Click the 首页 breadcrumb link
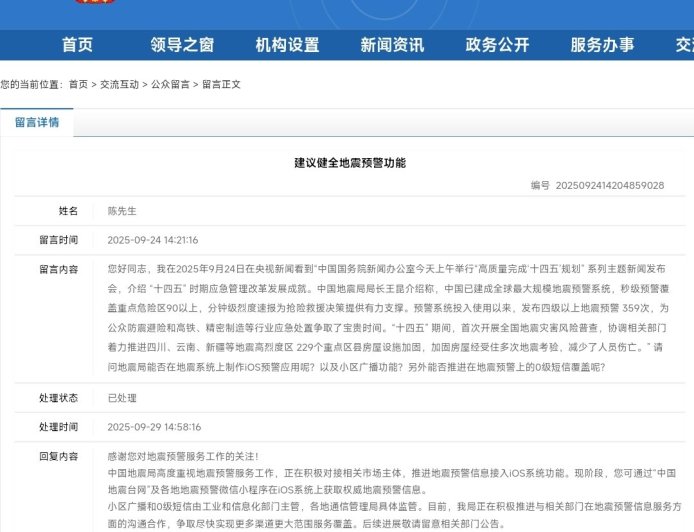 (77, 85)
